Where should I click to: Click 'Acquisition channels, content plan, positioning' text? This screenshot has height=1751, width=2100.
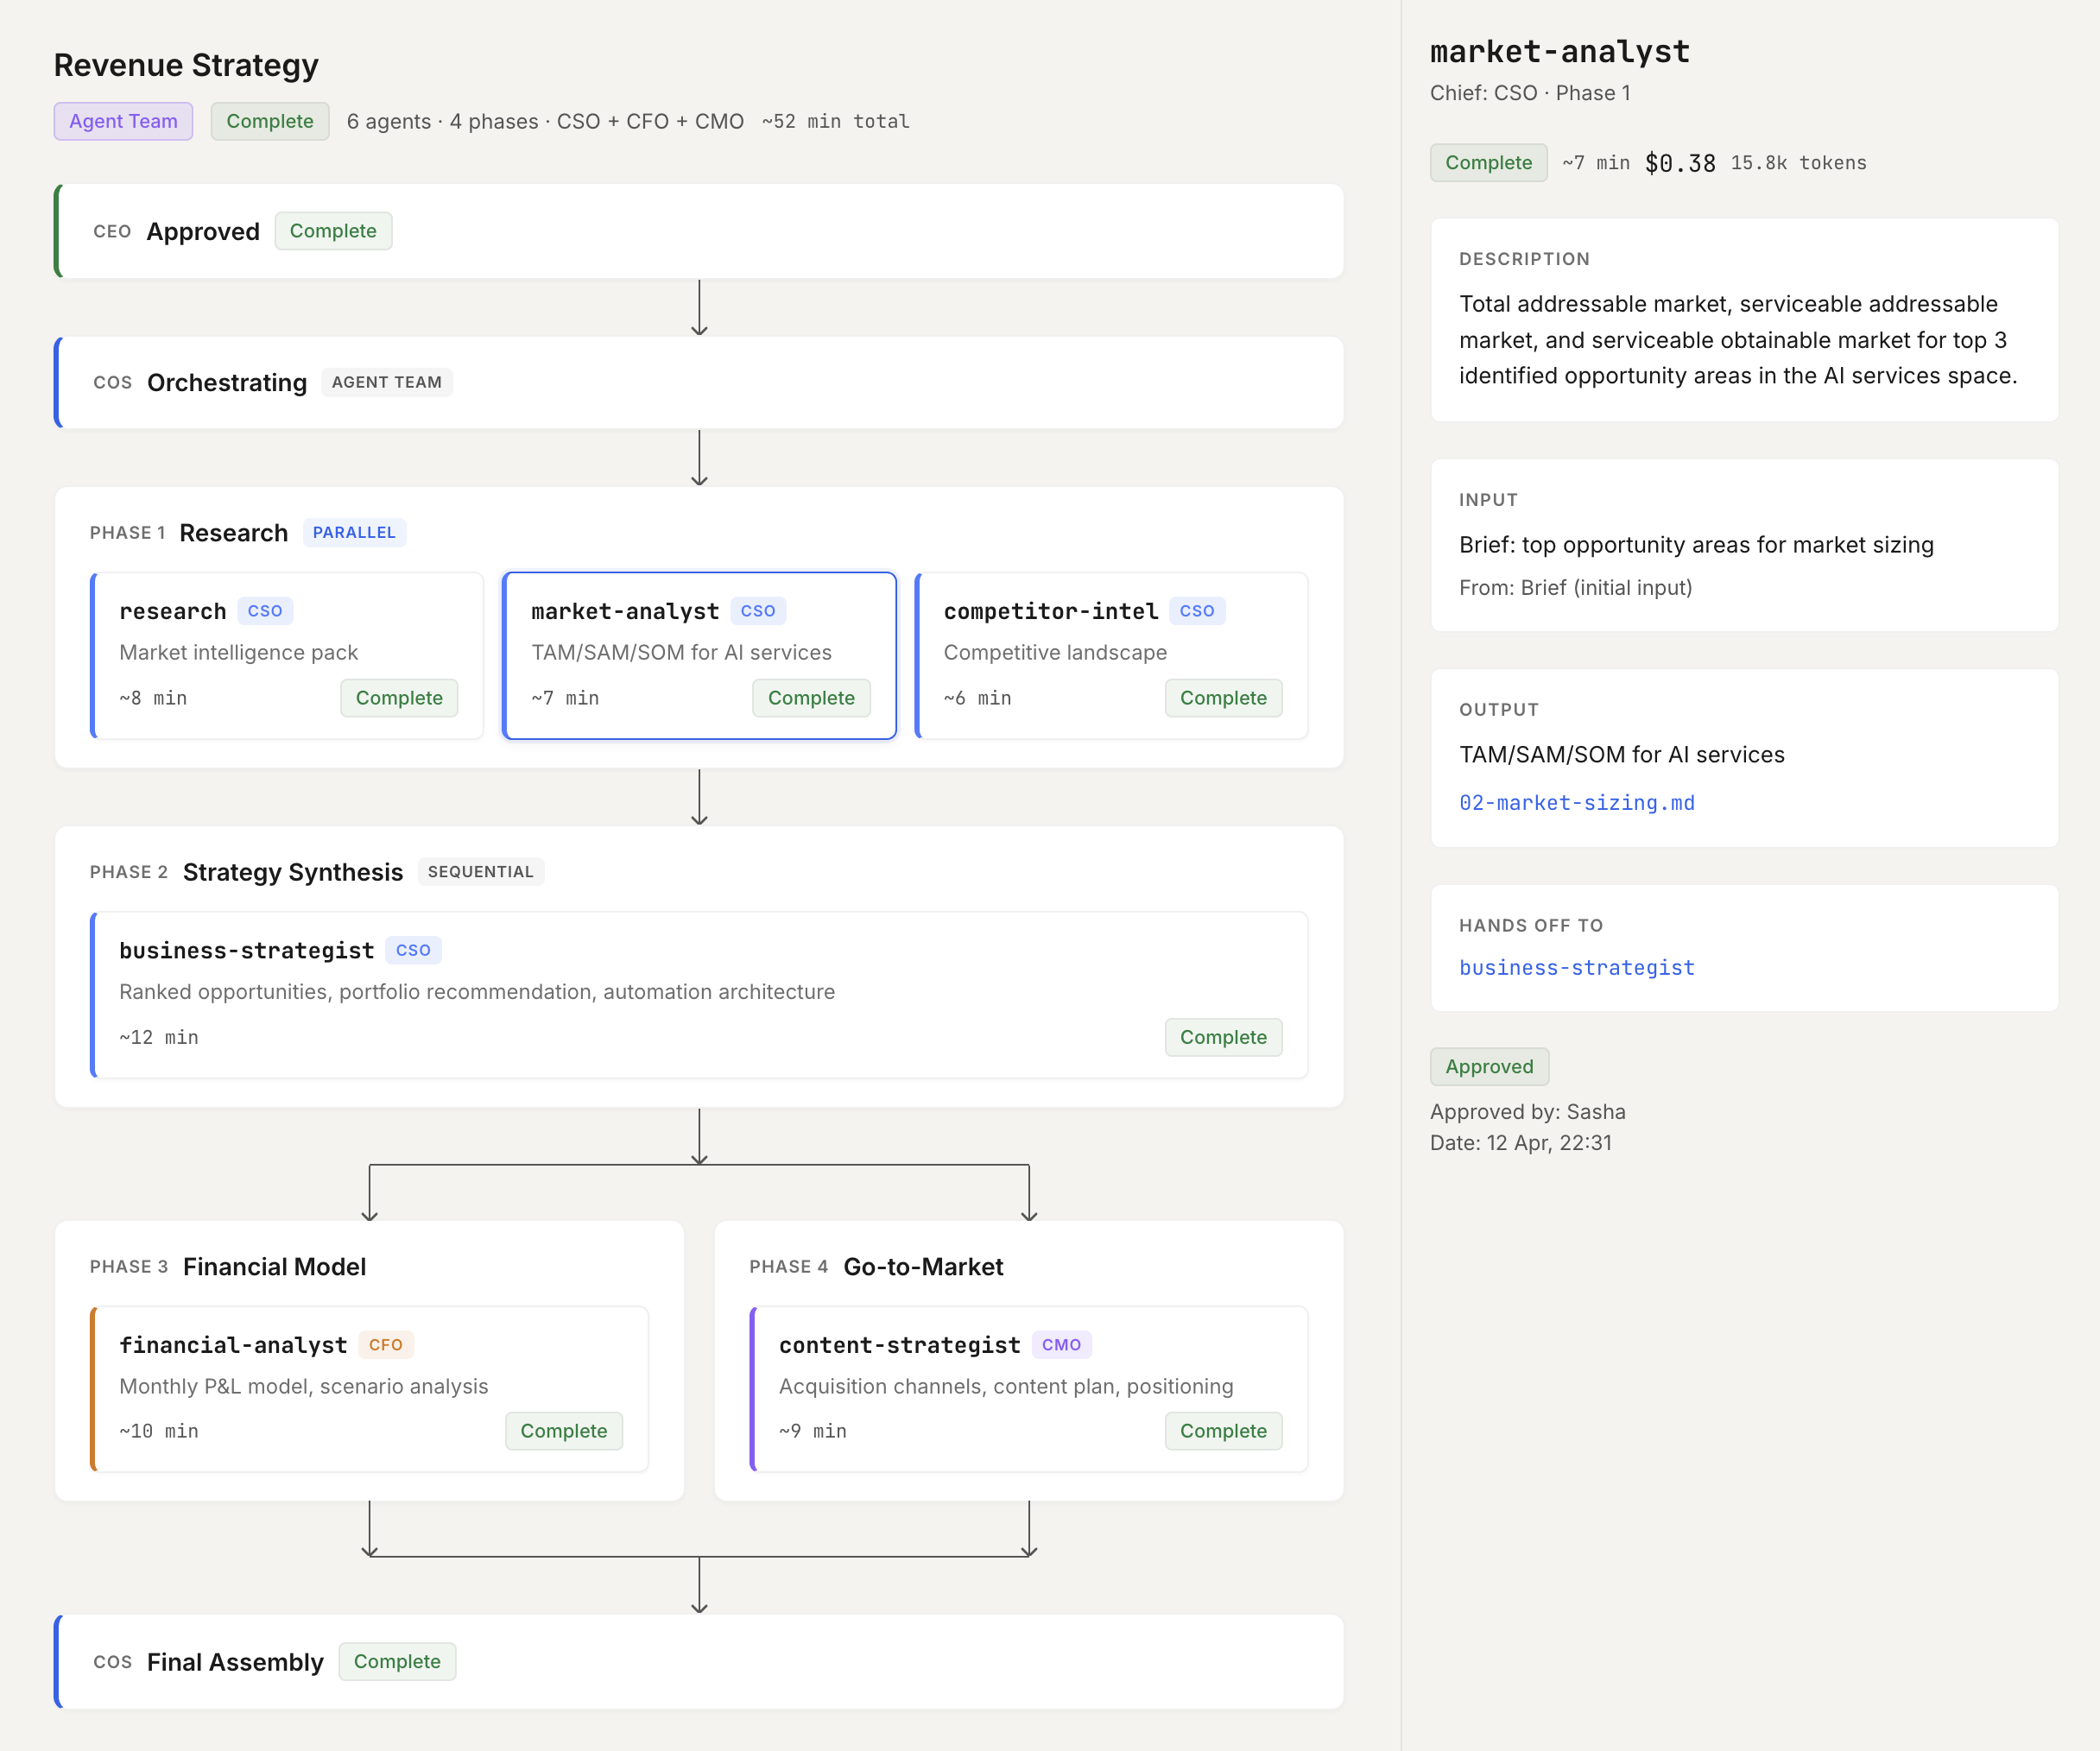[x=1006, y=1387]
